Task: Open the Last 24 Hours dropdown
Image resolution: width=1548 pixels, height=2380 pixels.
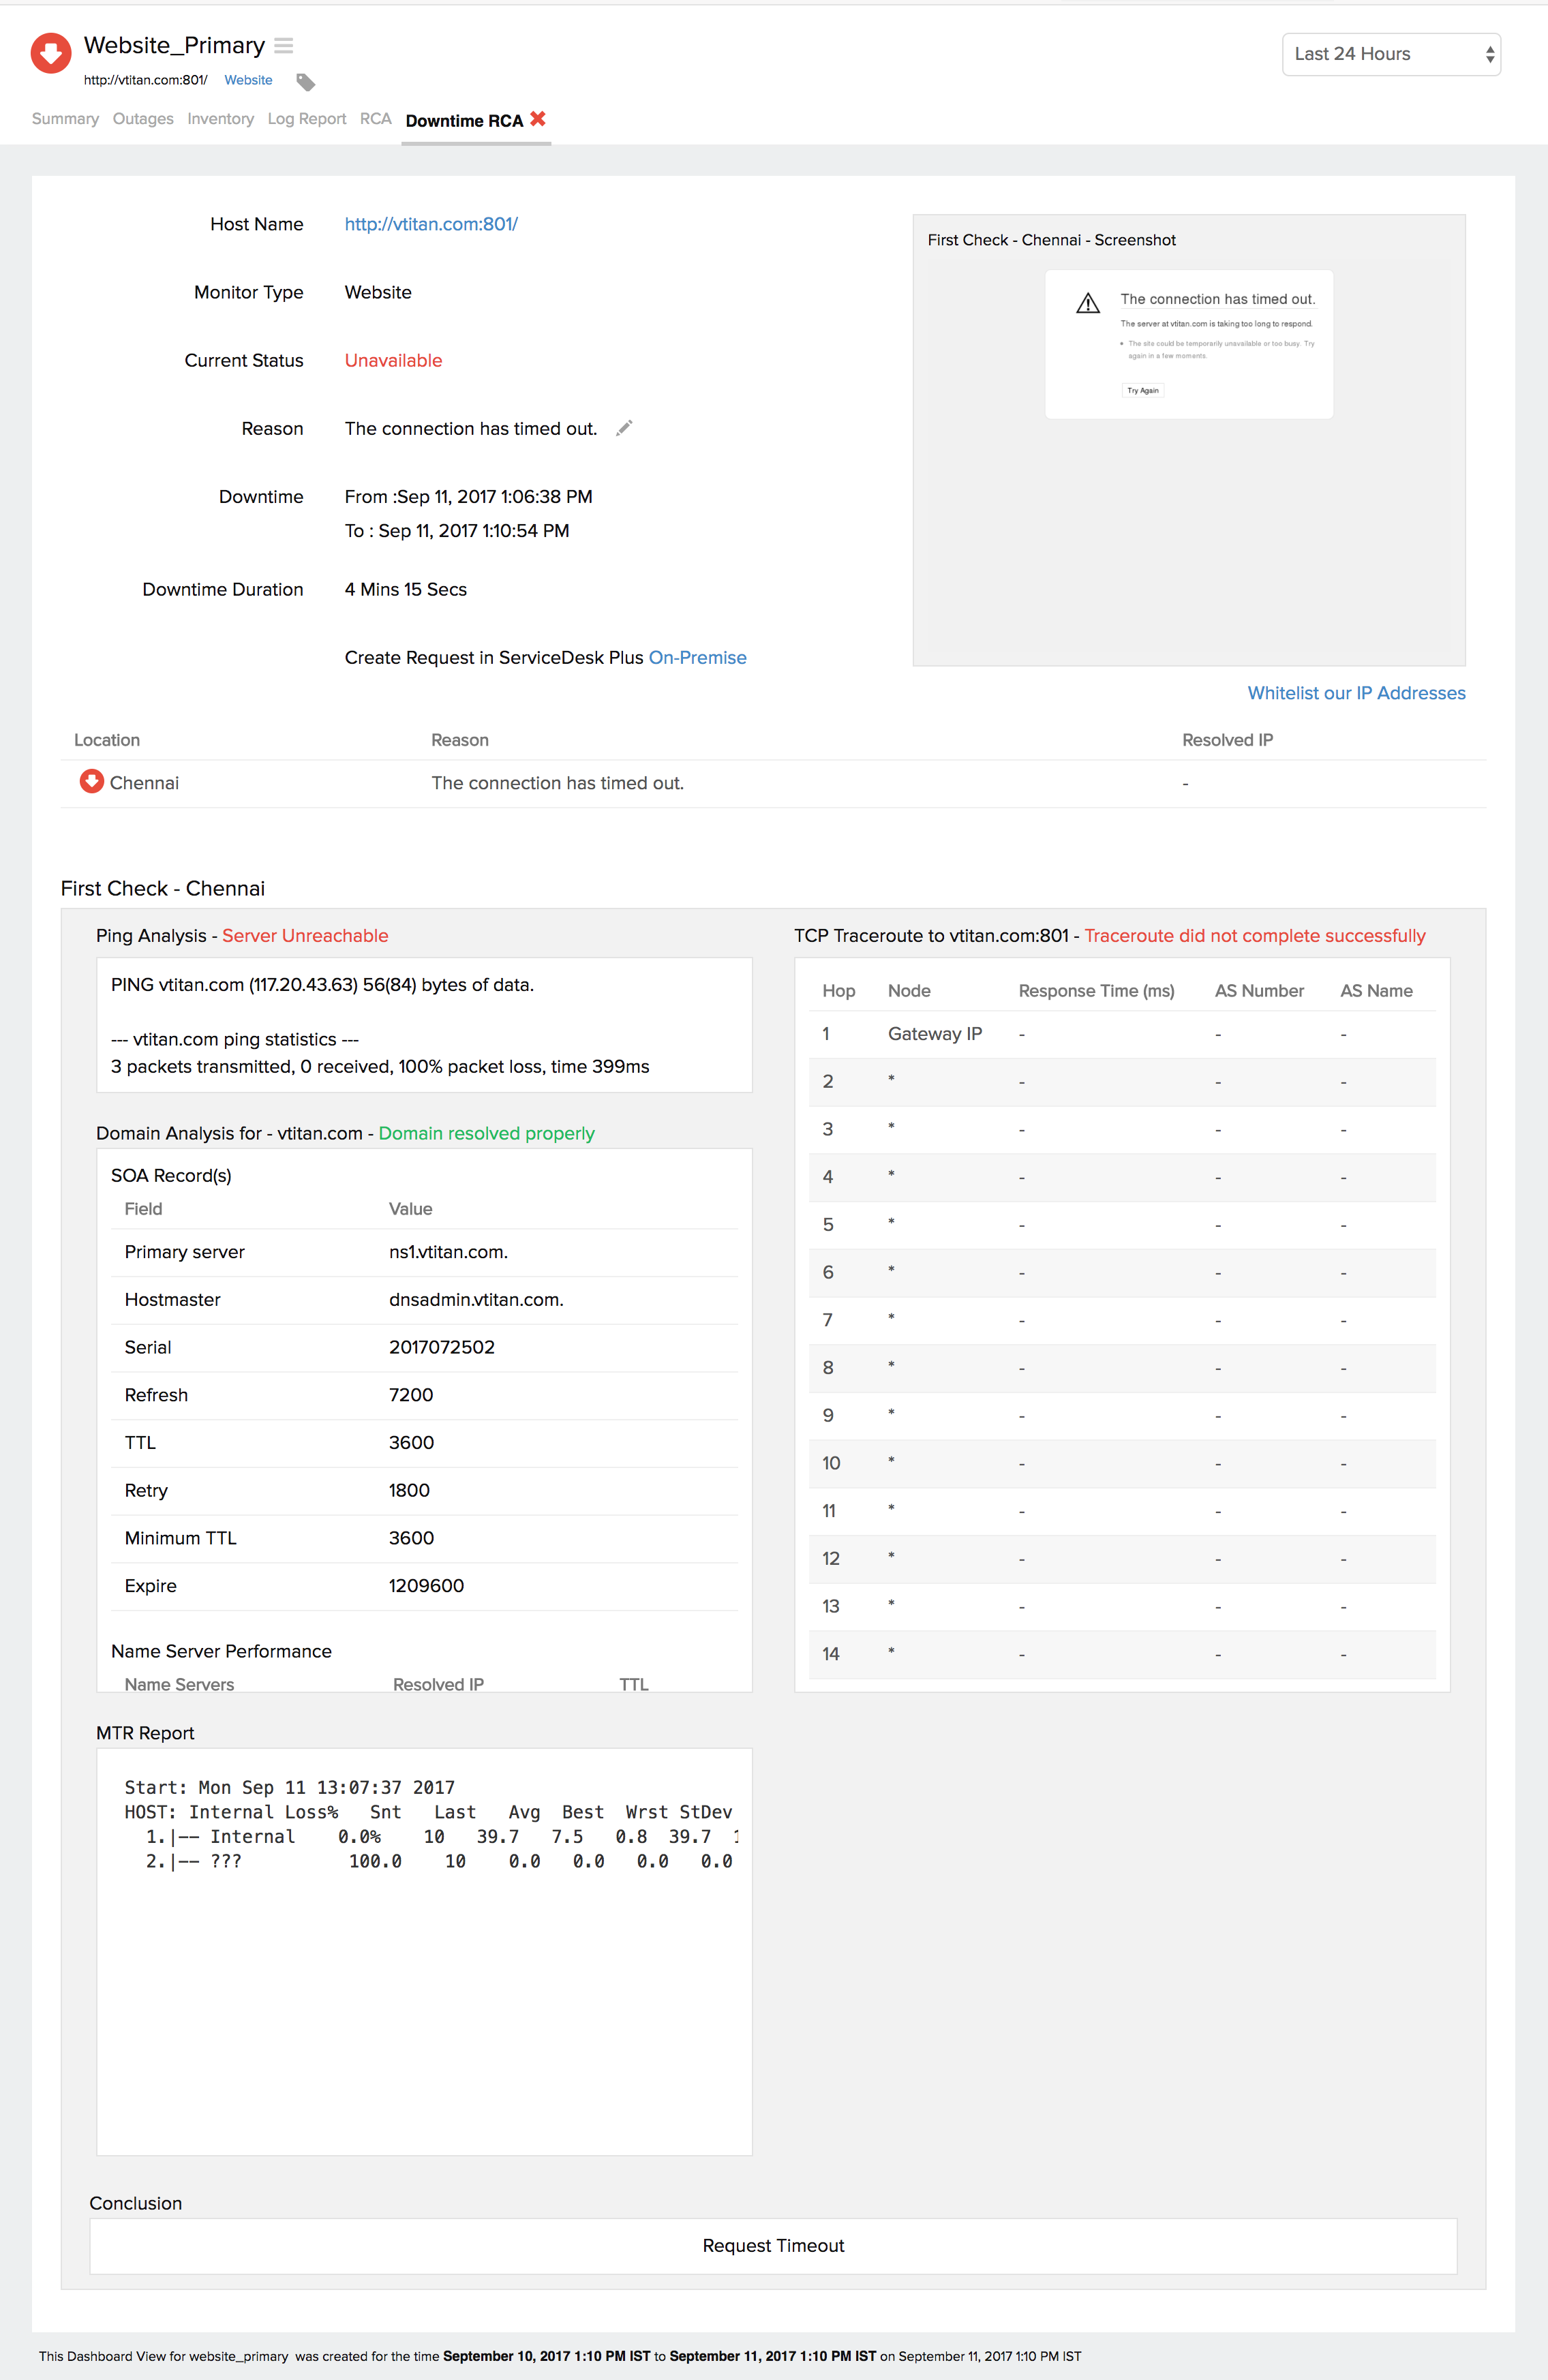Action: coord(1390,54)
